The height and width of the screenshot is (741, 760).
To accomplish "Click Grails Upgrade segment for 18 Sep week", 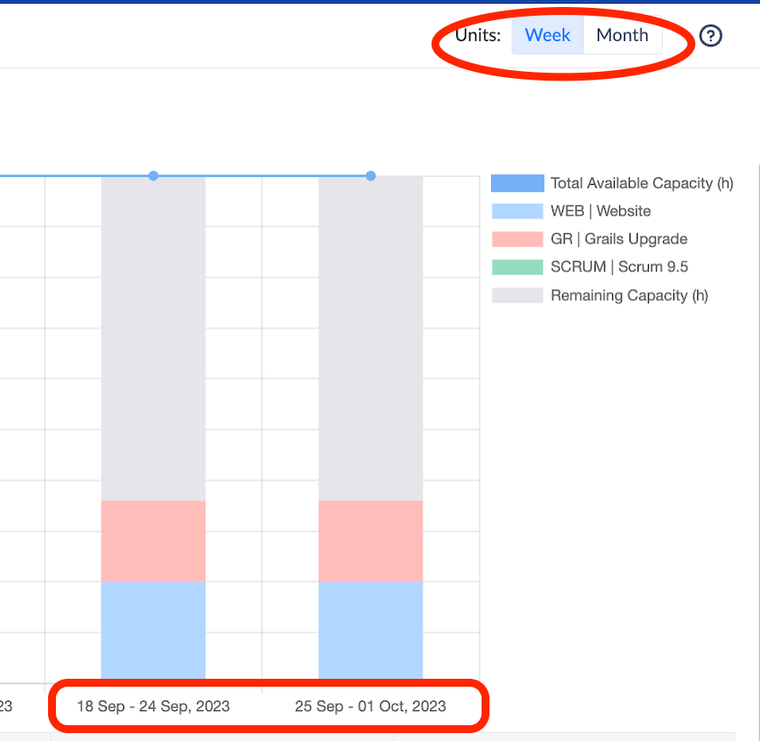I will coord(153,541).
